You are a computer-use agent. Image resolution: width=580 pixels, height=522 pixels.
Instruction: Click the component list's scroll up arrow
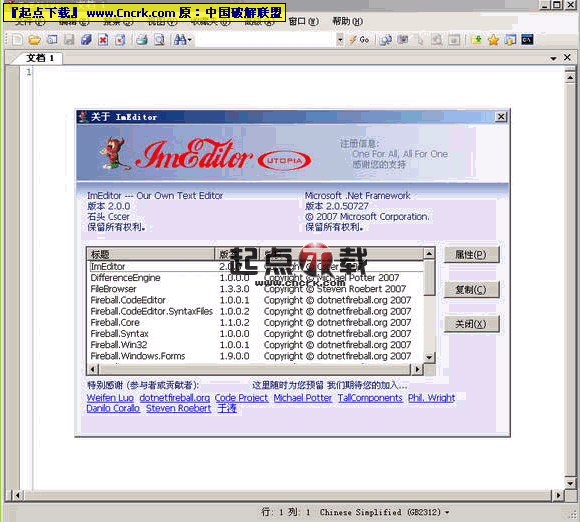(429, 254)
